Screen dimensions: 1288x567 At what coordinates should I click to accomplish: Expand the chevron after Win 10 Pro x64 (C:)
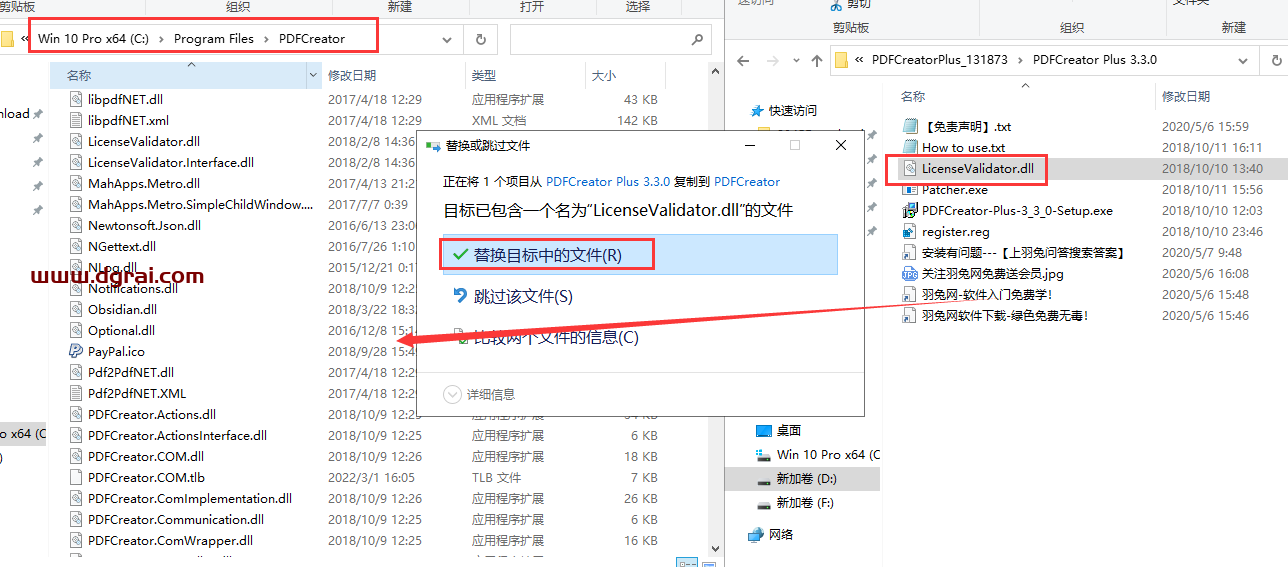(x=161, y=39)
